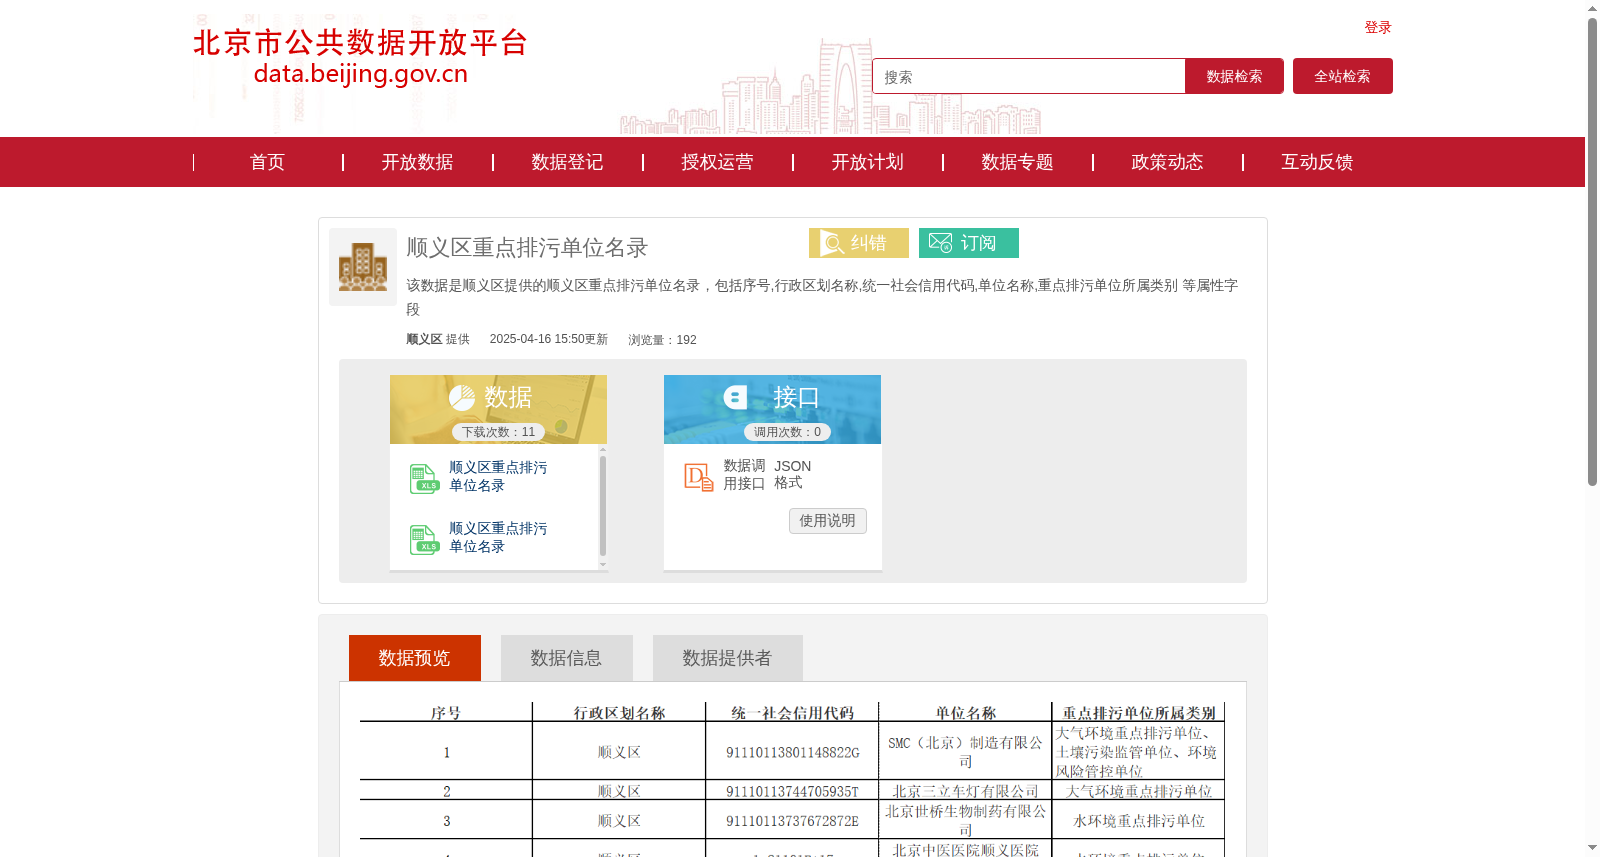The height and width of the screenshot is (857, 1600).
Task: Click the 登录 link
Action: coord(1378,27)
